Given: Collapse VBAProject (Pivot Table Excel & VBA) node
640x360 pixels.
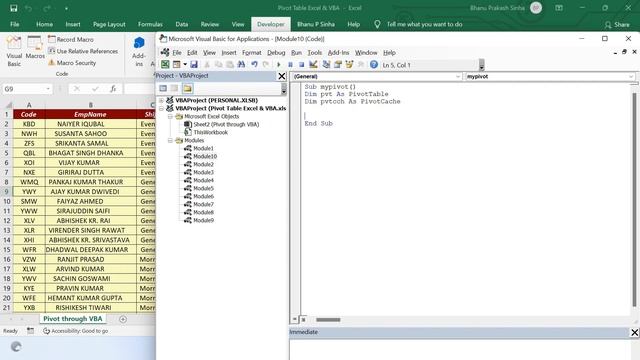Looking at the screenshot, I should [x=161, y=108].
